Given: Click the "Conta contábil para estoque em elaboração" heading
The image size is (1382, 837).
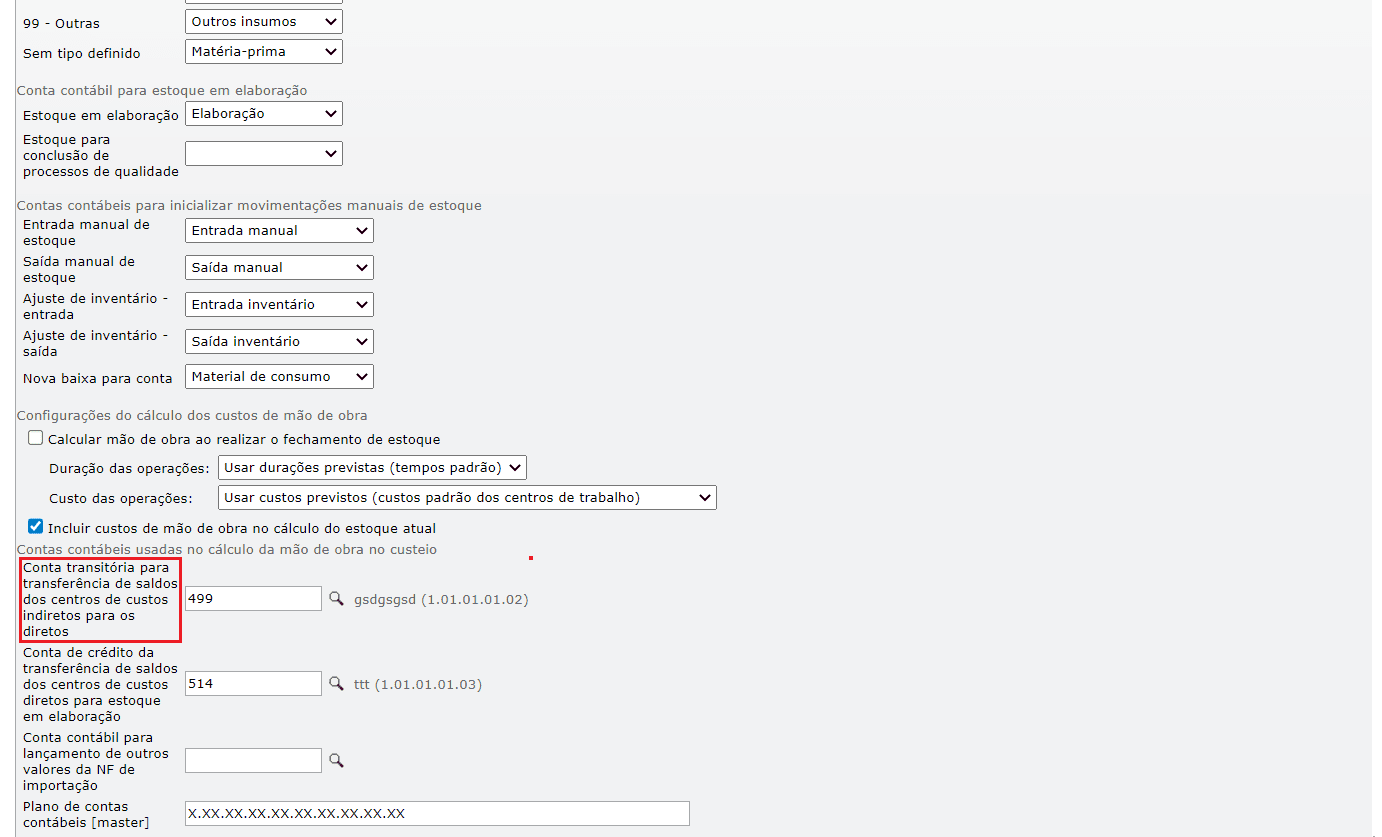Looking at the screenshot, I should (x=162, y=91).
